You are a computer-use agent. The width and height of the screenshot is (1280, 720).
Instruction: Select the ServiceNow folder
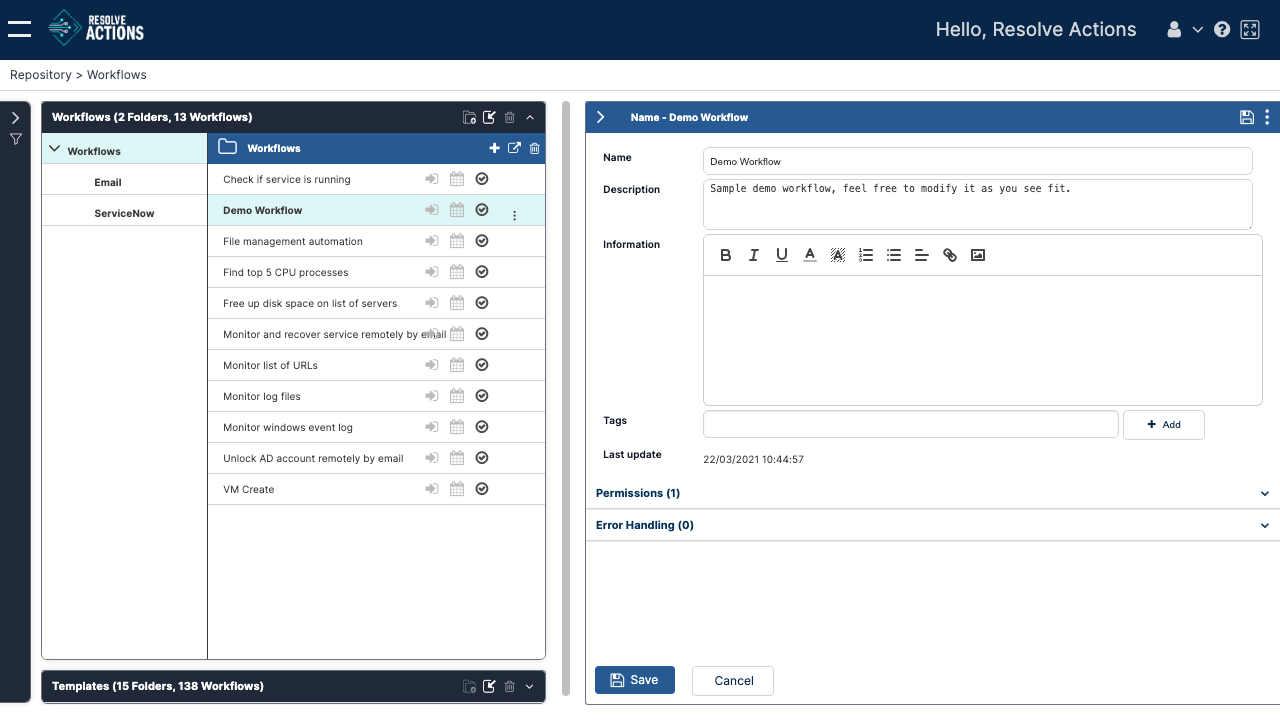(x=124, y=213)
